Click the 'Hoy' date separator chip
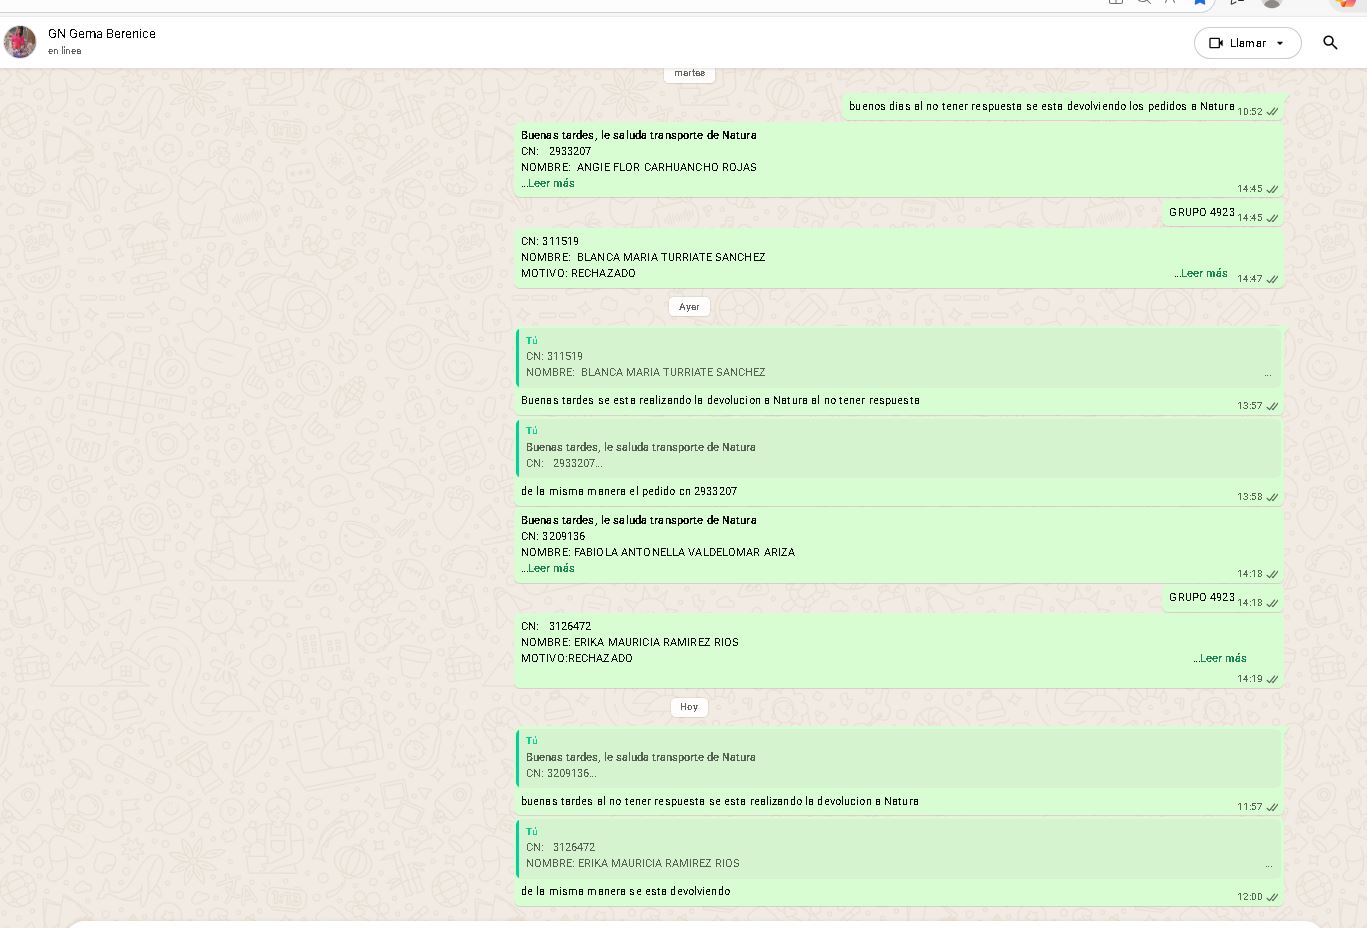The width and height of the screenshot is (1367, 928). pos(689,707)
